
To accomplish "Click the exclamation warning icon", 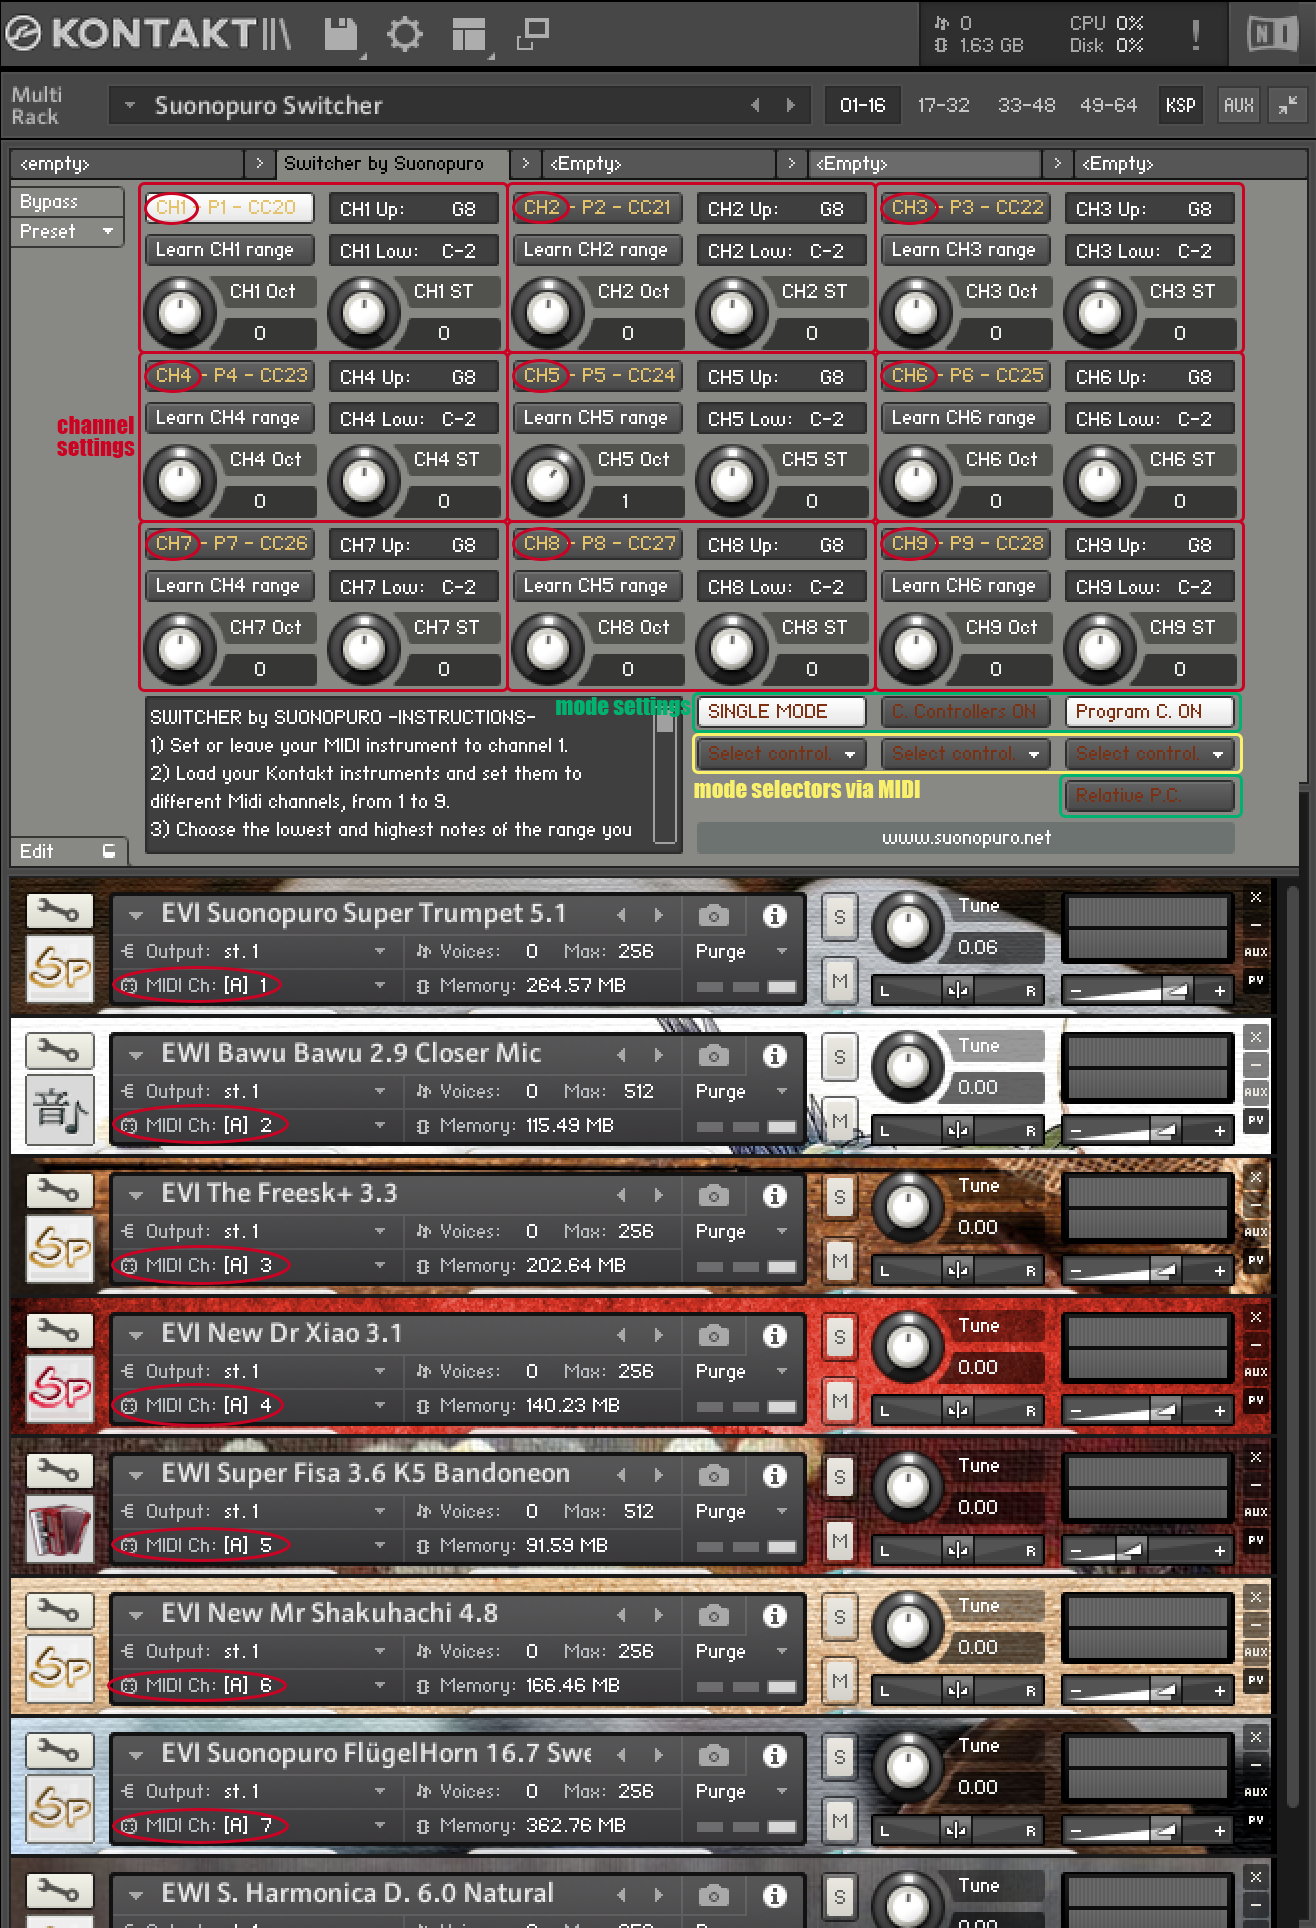I will [1195, 35].
